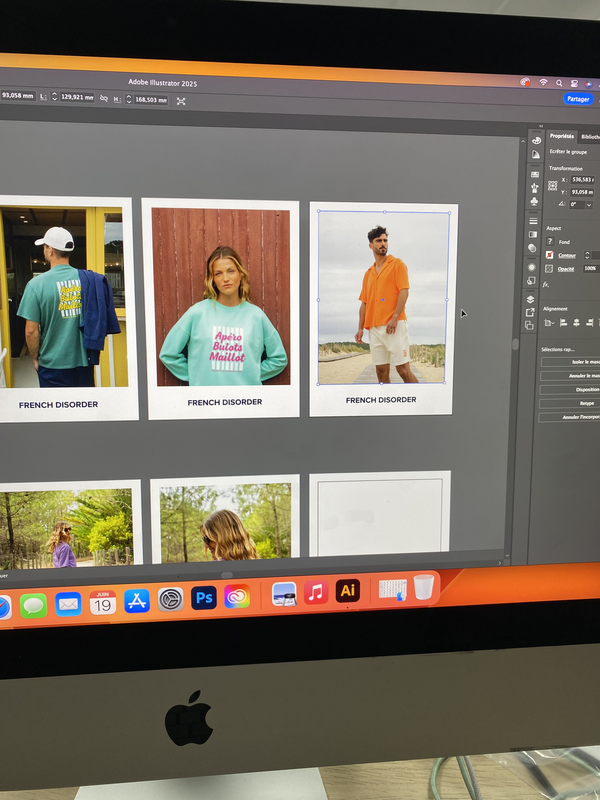The image size is (600, 800).
Task: Switch to the Propriétés tab
Action: (561, 136)
